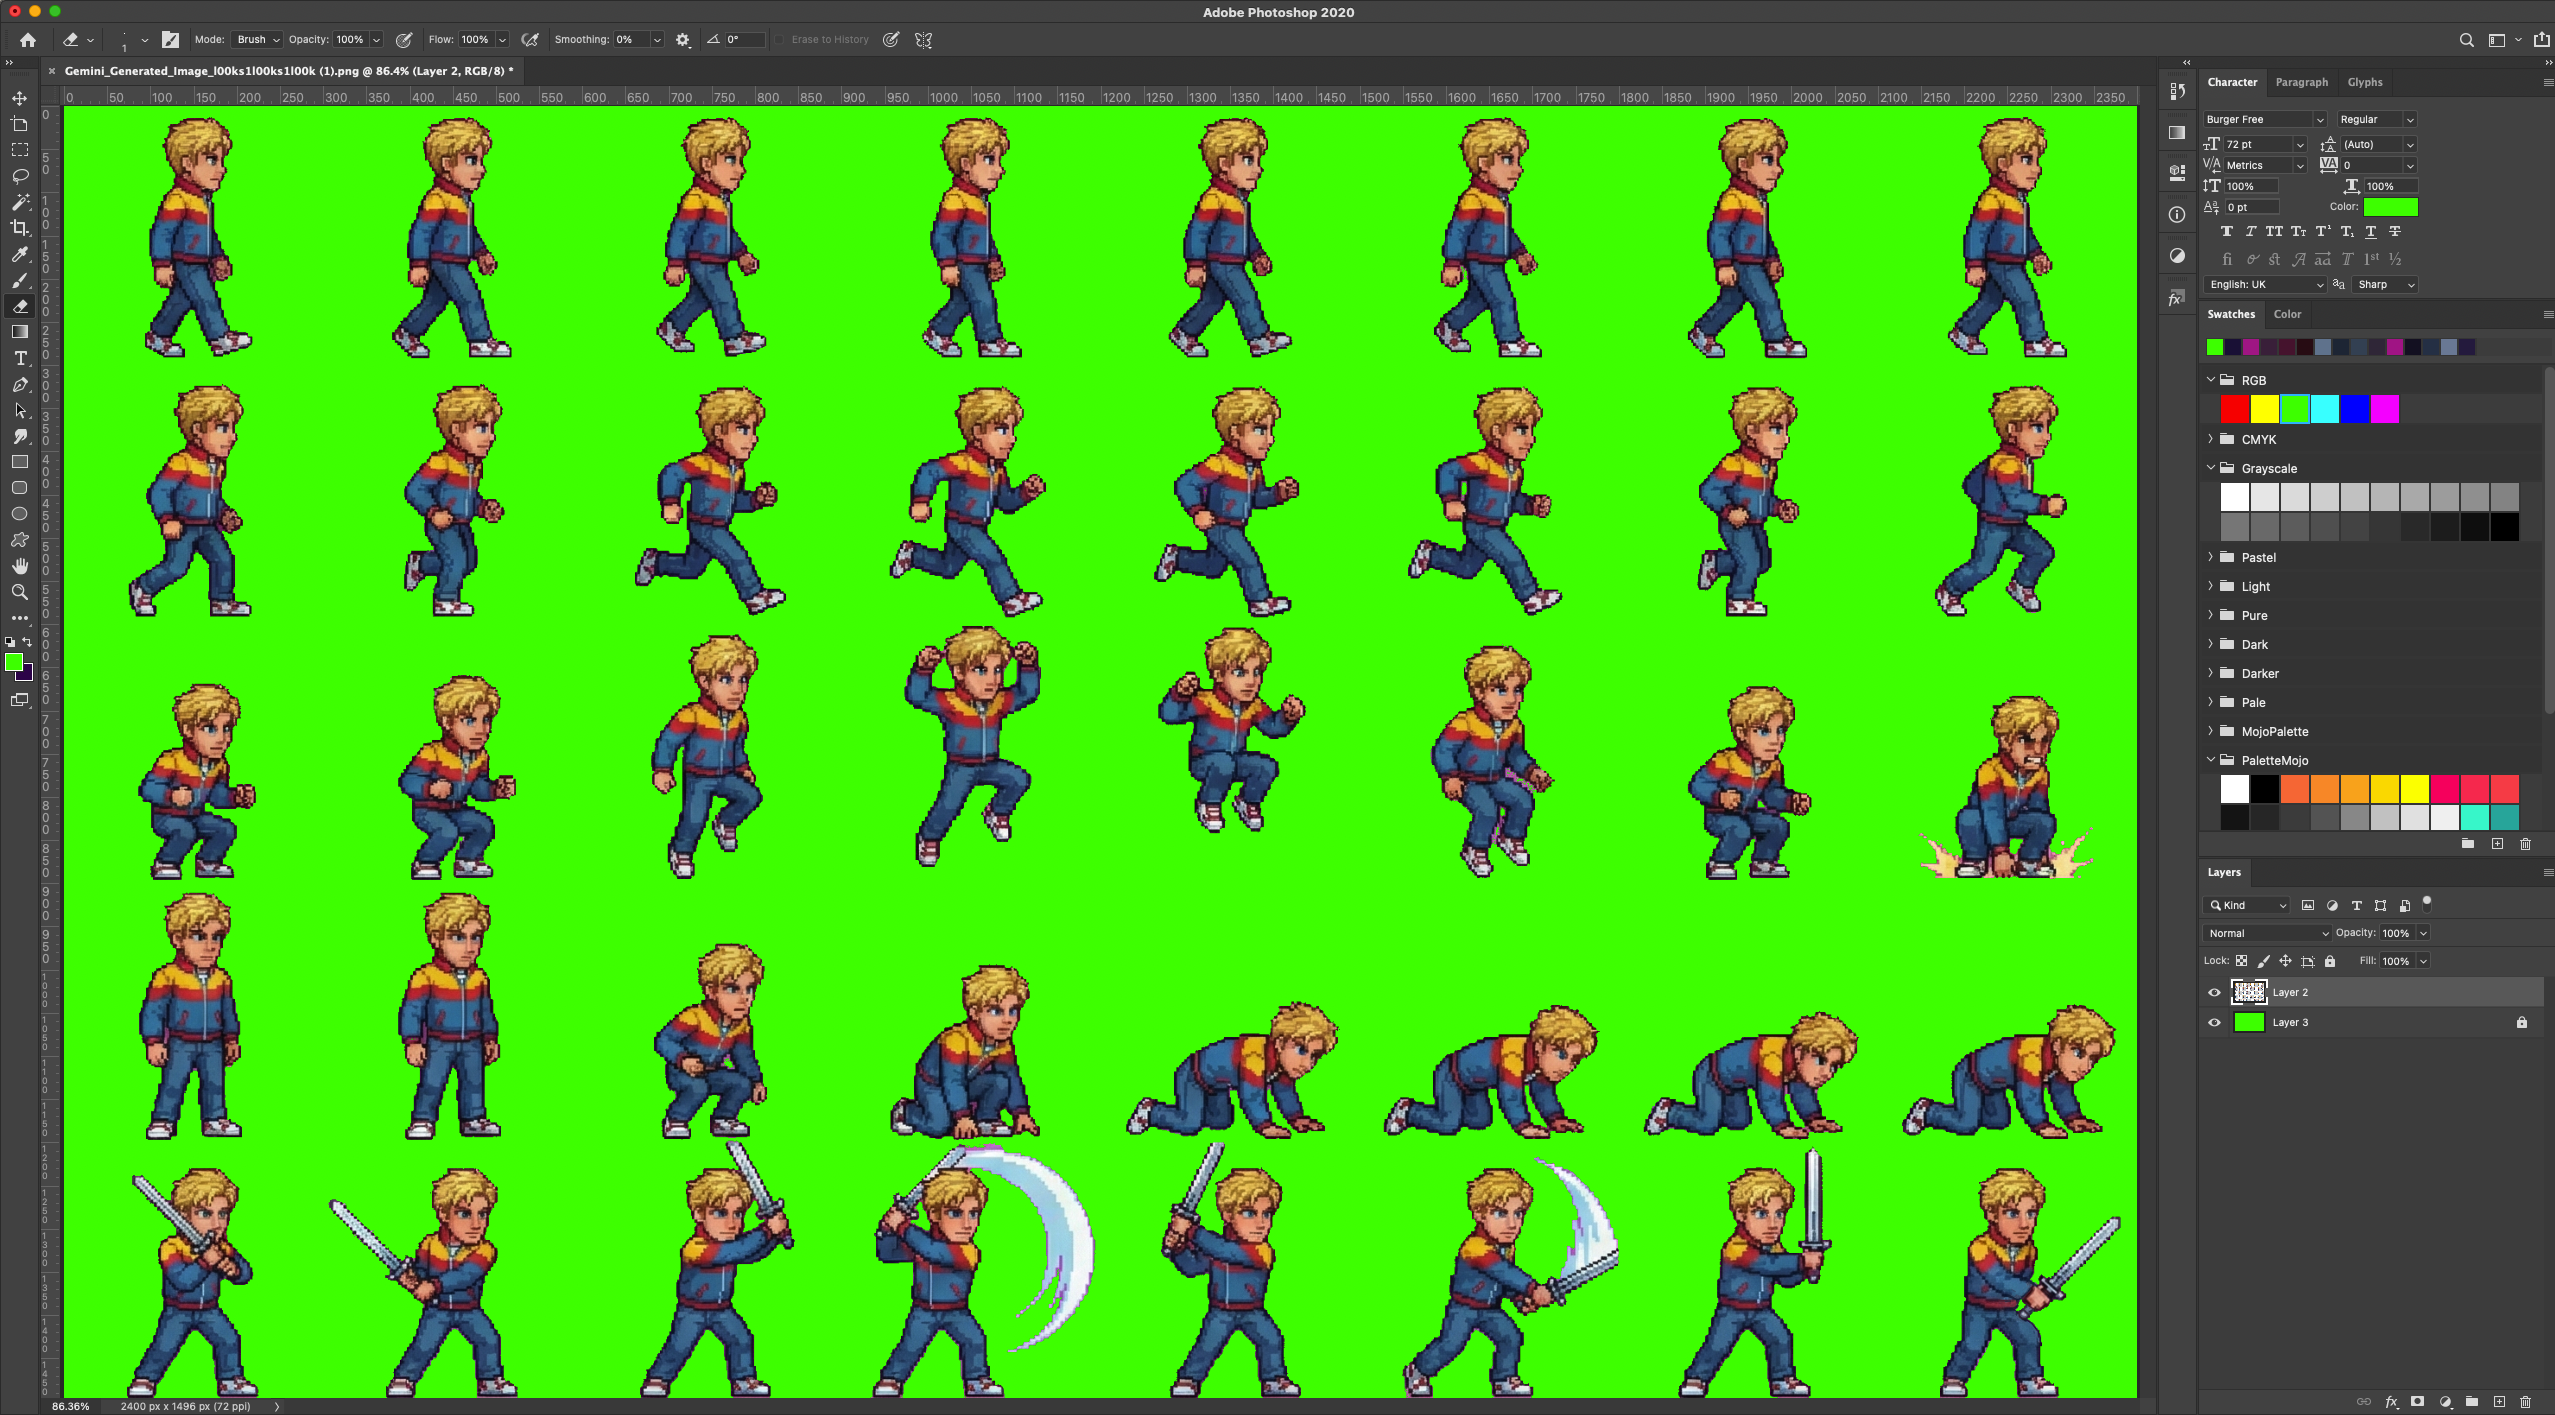Click the create new swatch group button

(x=2466, y=843)
